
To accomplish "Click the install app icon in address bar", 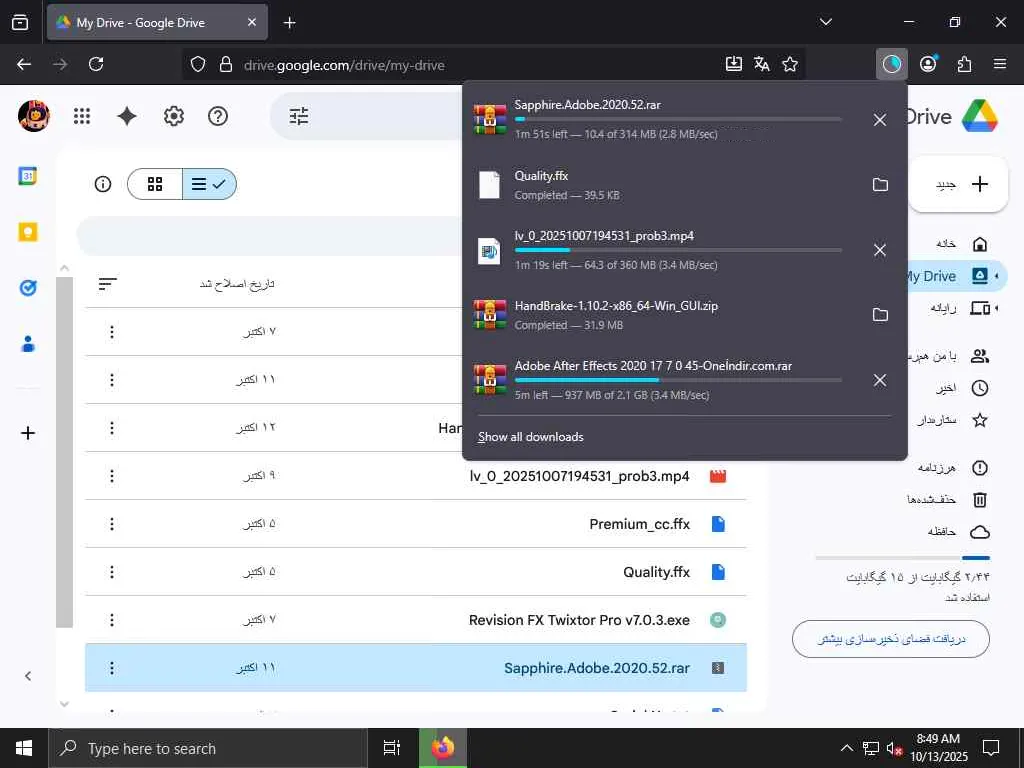I will click(x=733, y=64).
